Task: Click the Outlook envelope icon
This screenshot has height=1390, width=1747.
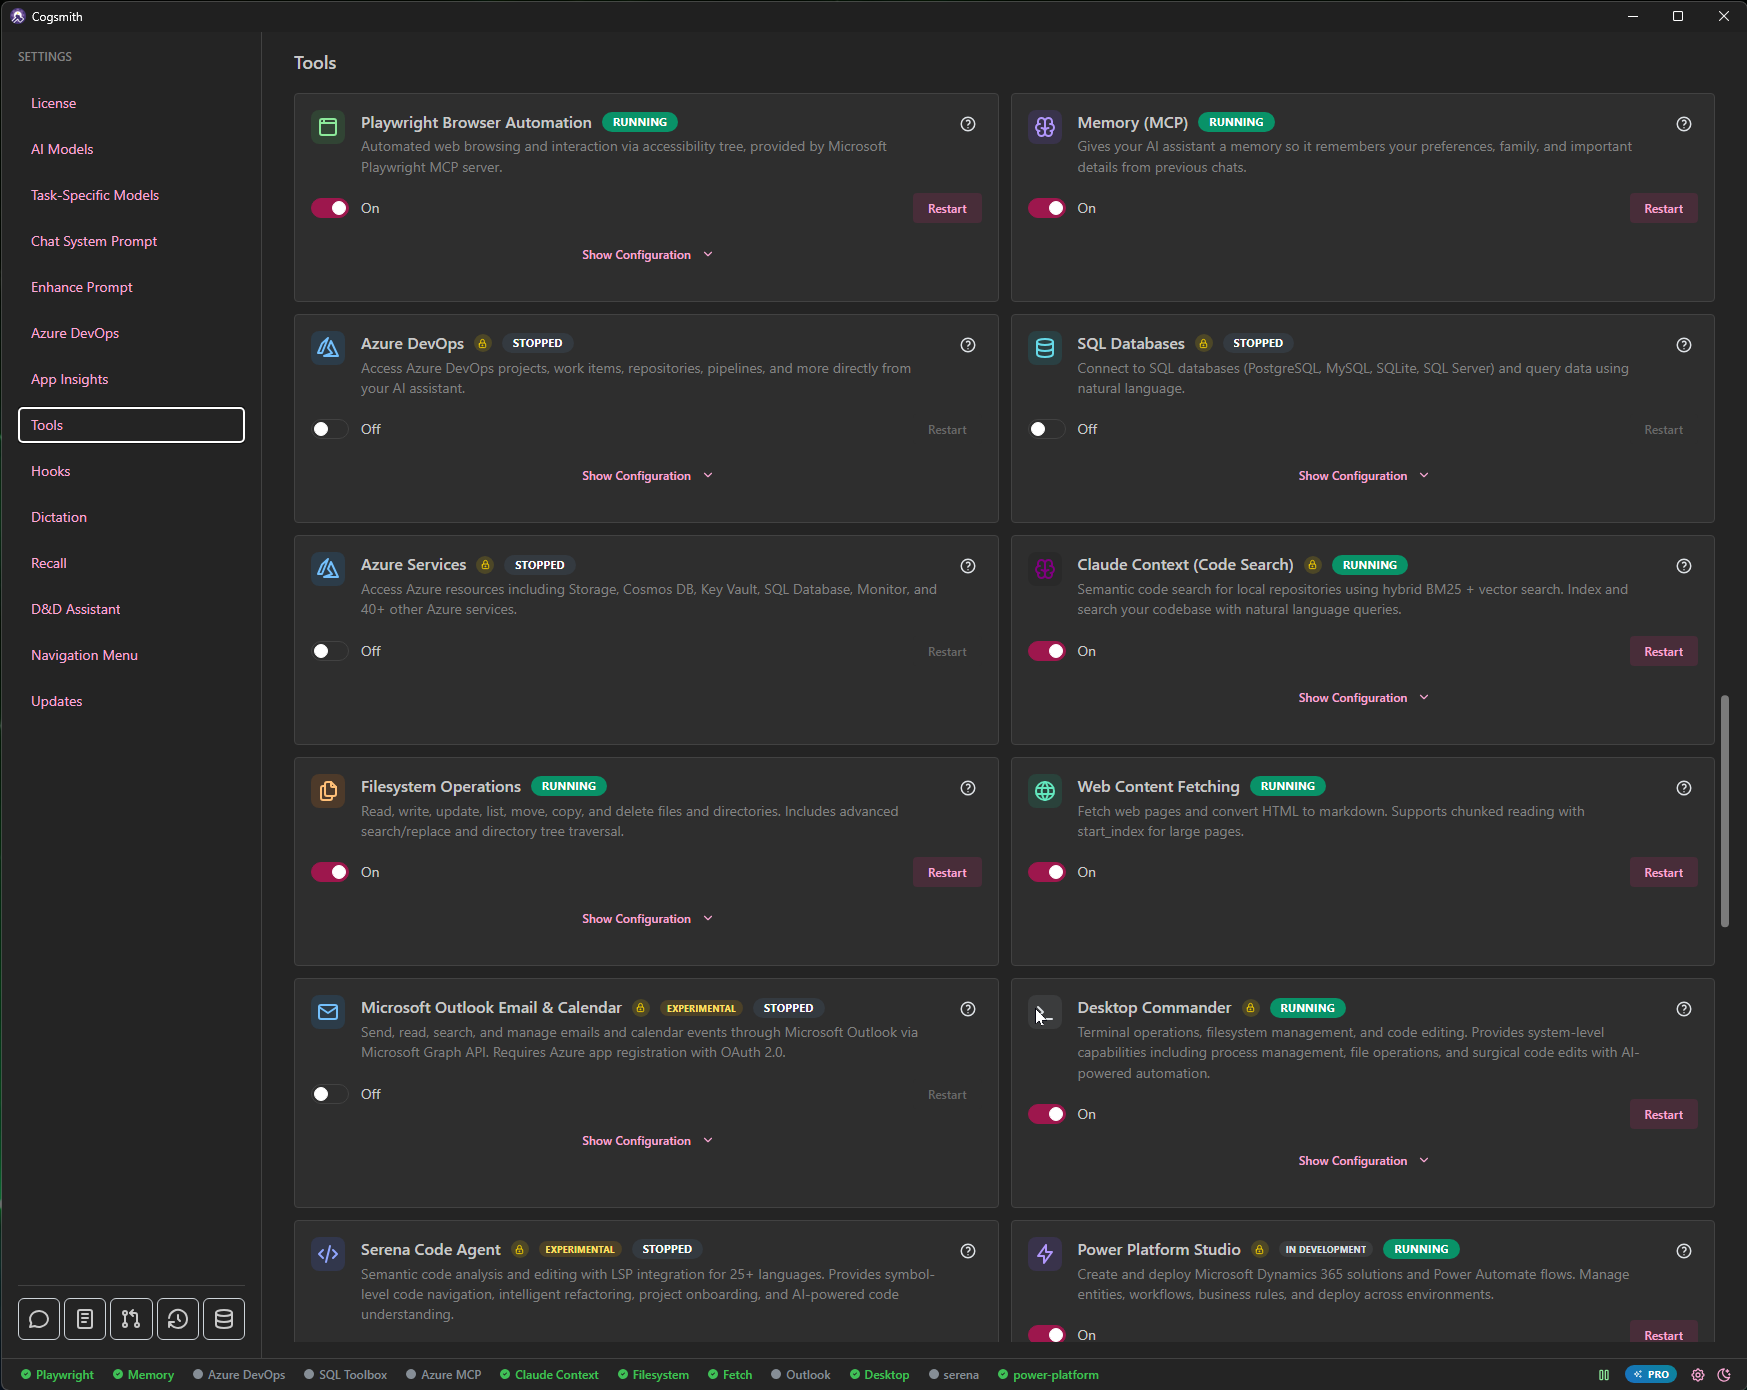Action: click(328, 1012)
